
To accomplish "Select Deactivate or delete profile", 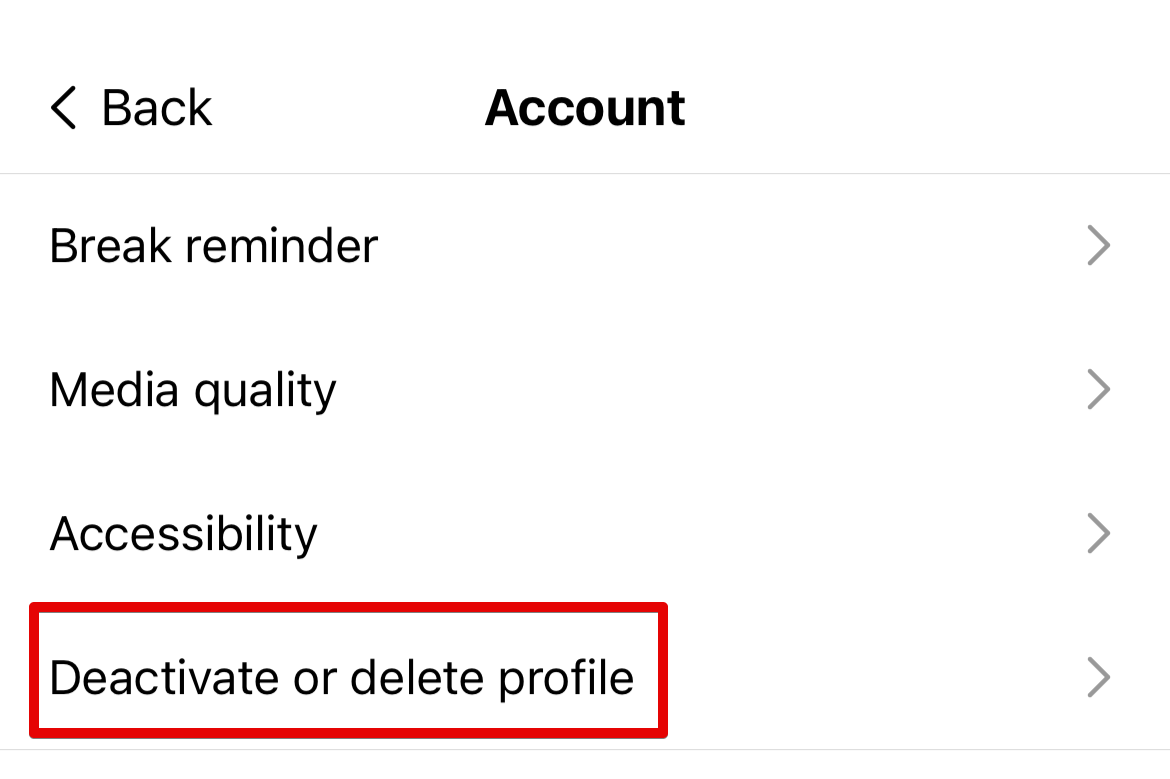I will [341, 678].
